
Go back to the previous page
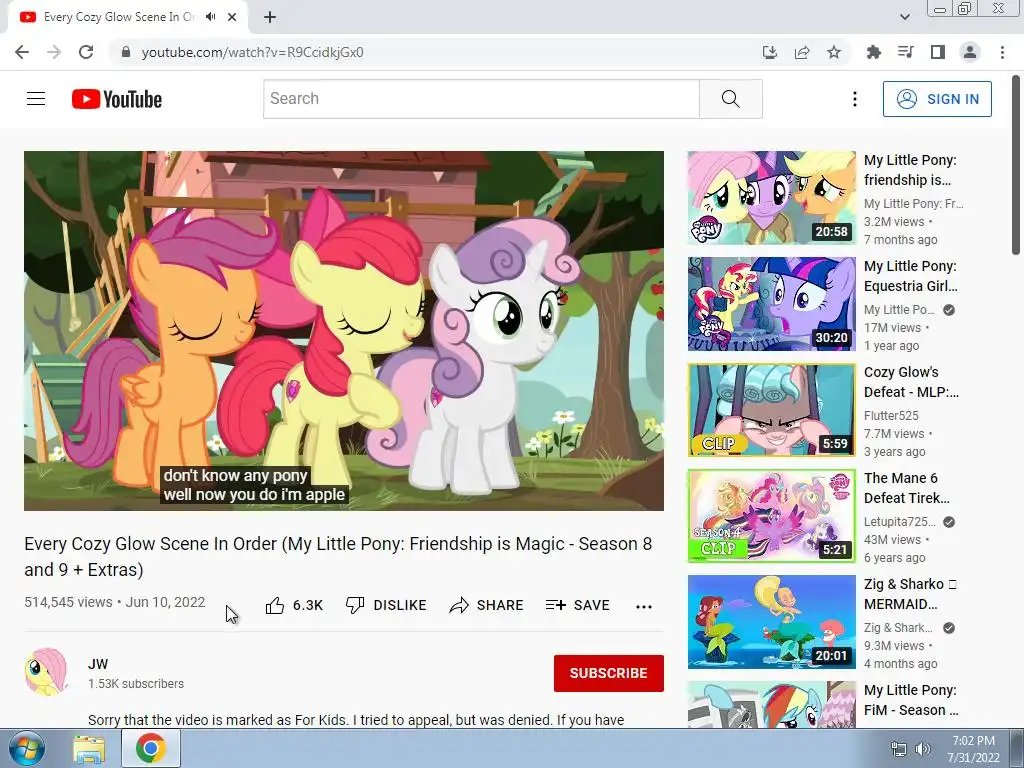pos(22,52)
